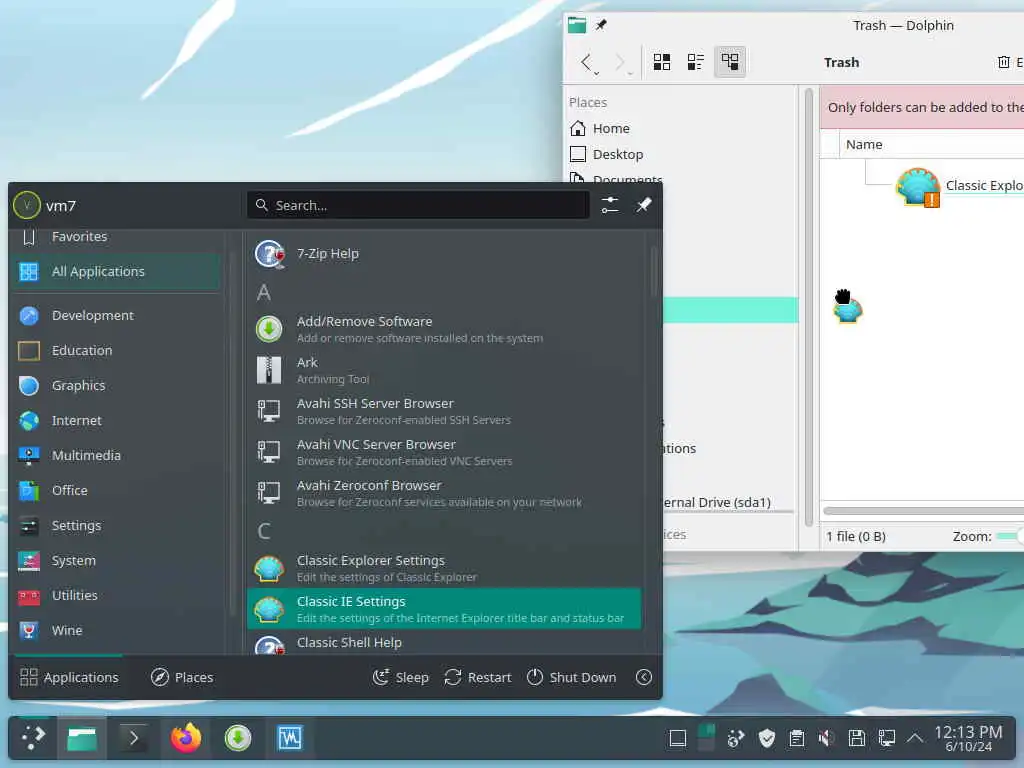Open the Graphics category
The image size is (1024, 768).
click(116, 385)
